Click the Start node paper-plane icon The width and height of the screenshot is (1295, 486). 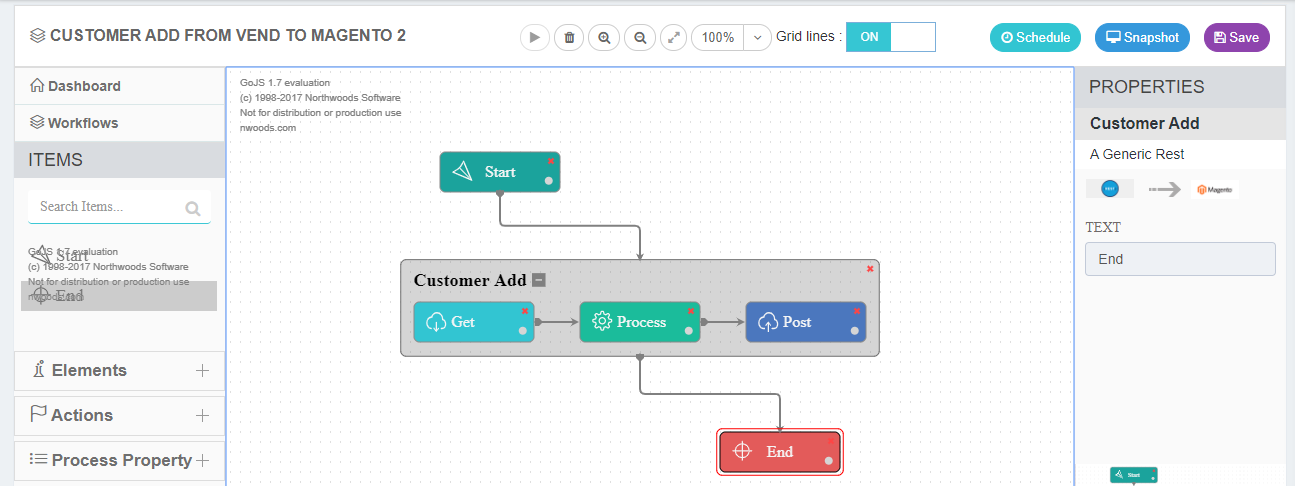click(462, 172)
